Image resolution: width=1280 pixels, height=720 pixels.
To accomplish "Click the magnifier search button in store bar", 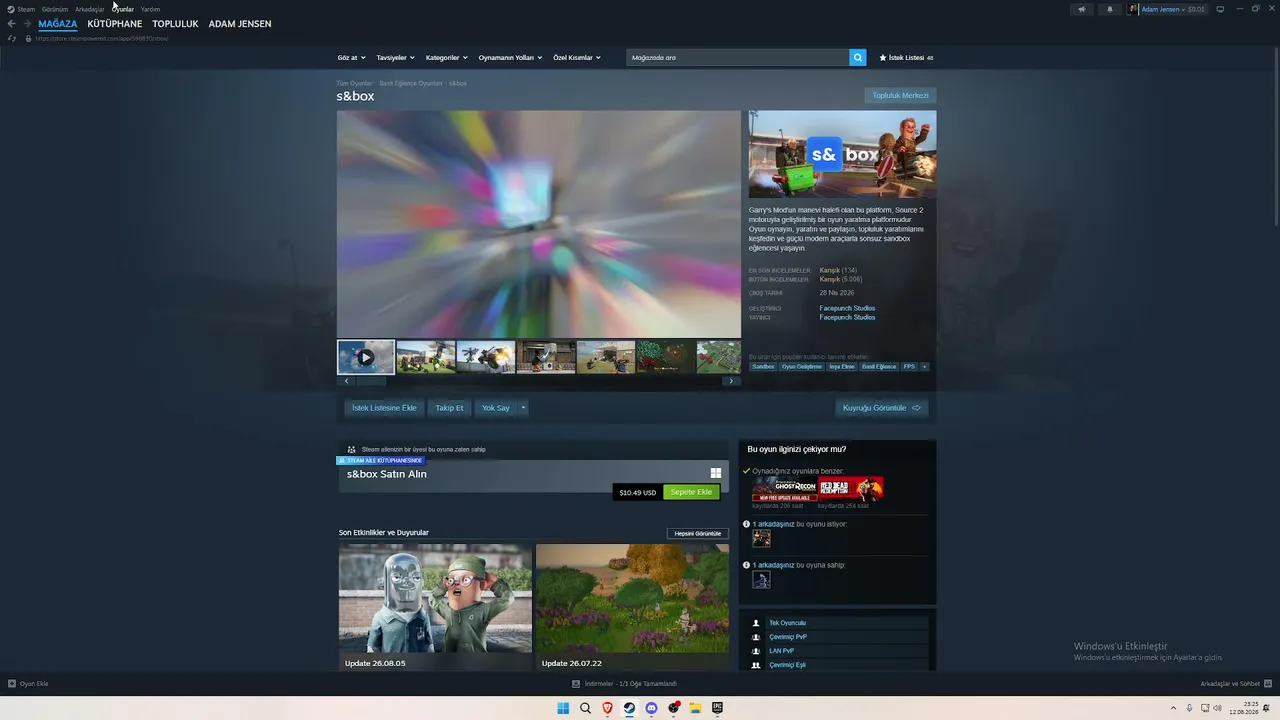I will coord(858,58).
